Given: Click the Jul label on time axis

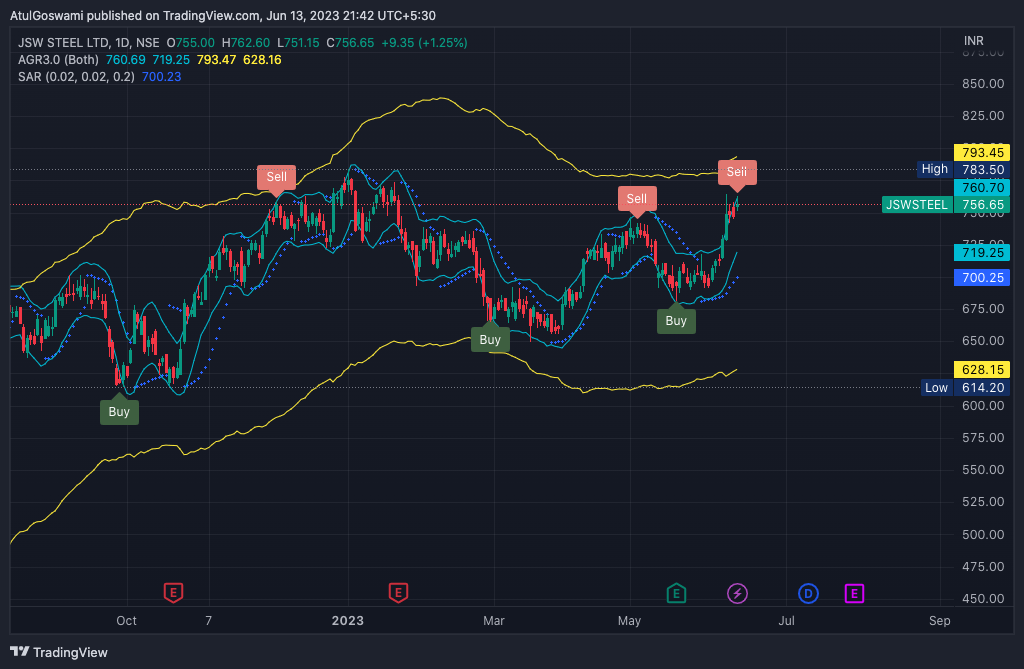Looking at the screenshot, I should click(x=786, y=620).
